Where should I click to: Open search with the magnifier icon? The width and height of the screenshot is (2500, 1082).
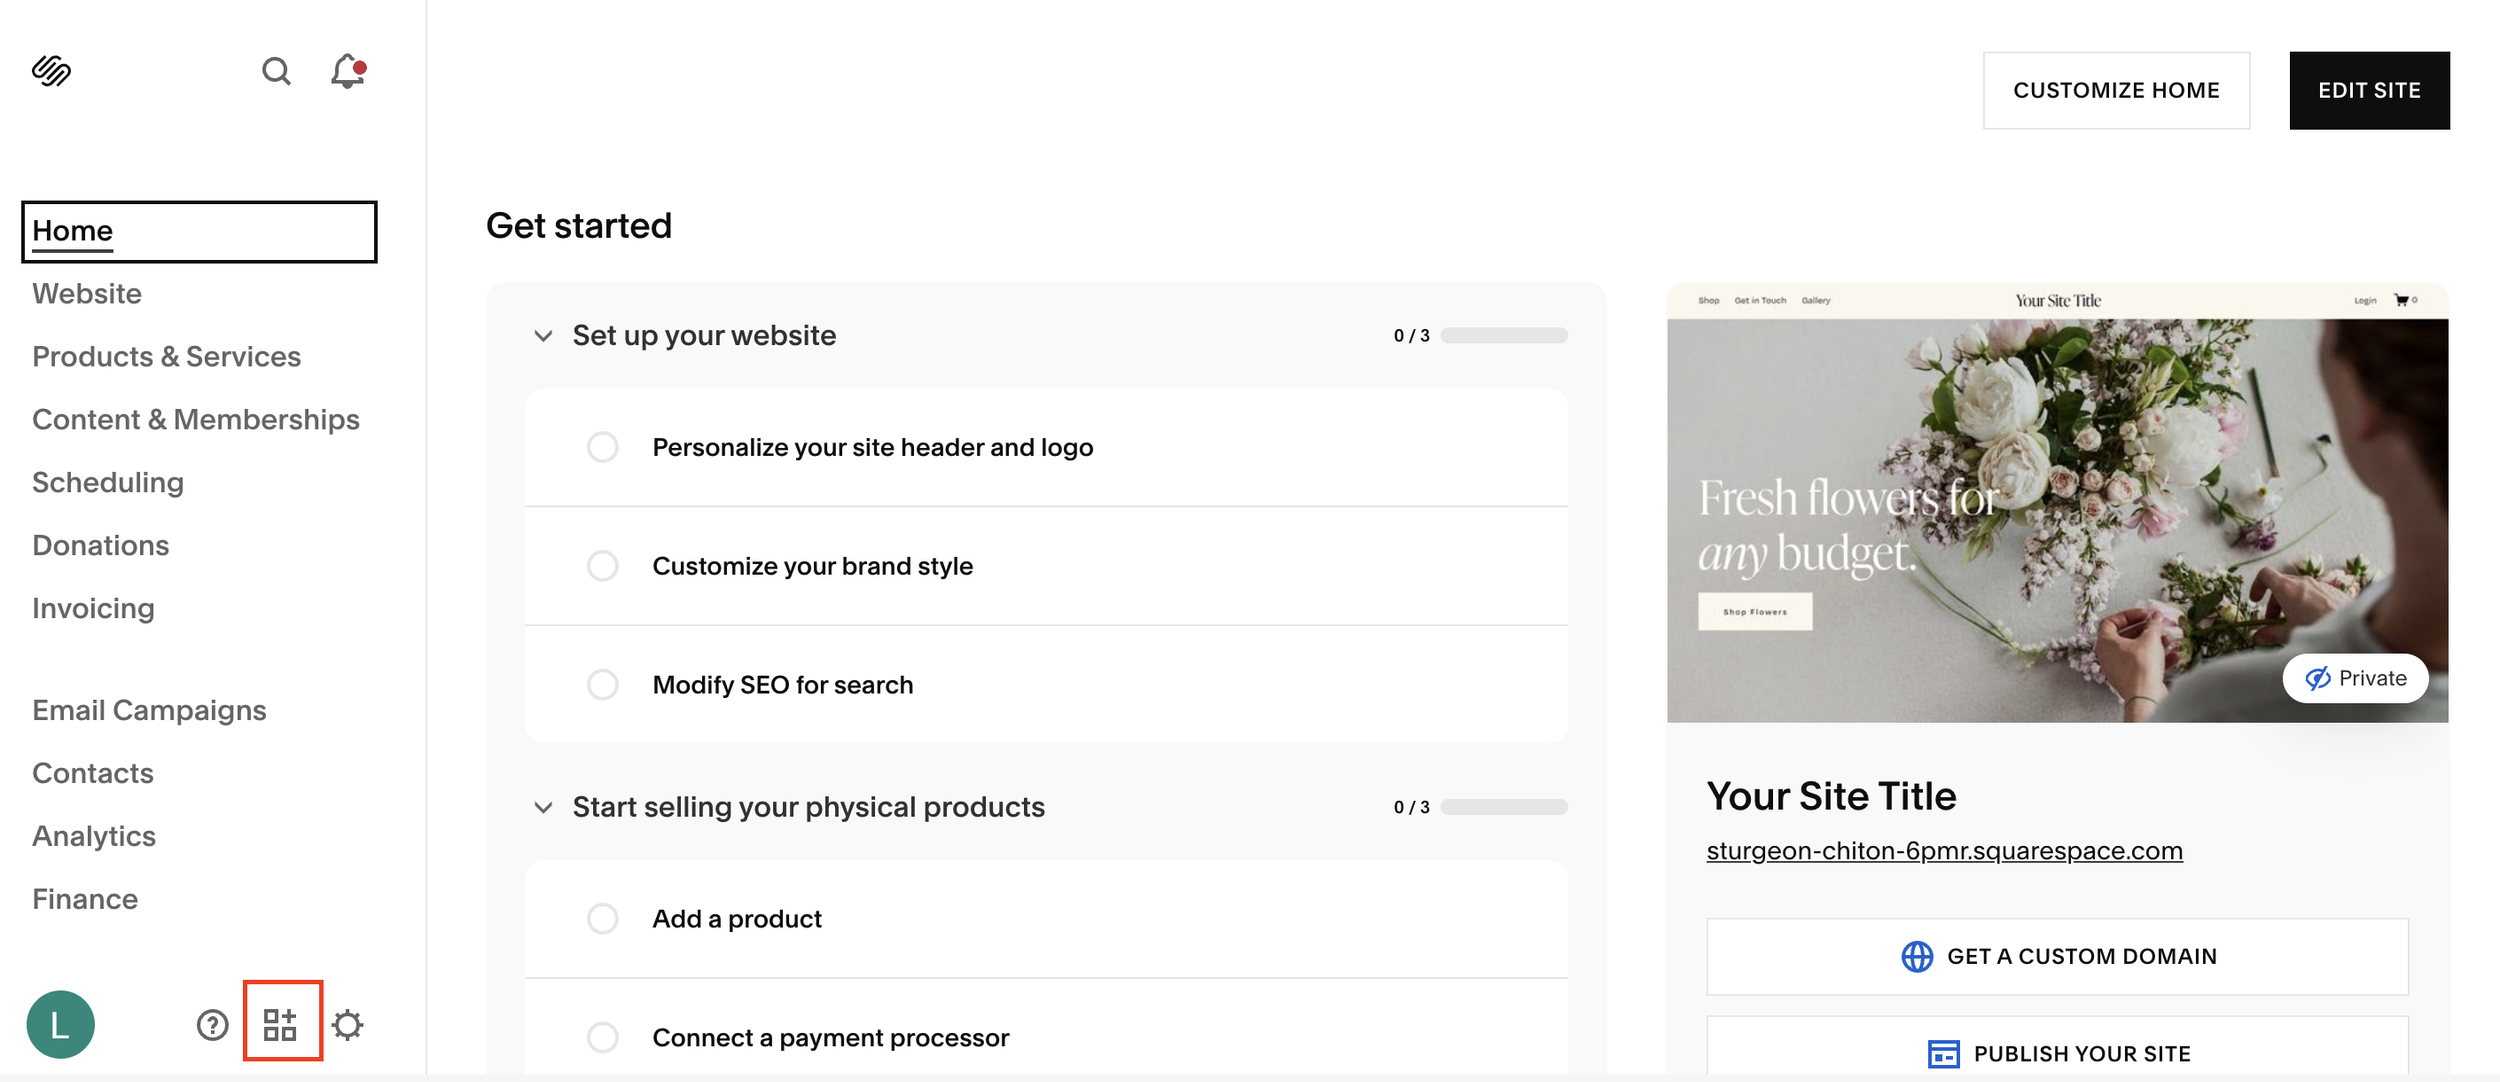tap(277, 71)
